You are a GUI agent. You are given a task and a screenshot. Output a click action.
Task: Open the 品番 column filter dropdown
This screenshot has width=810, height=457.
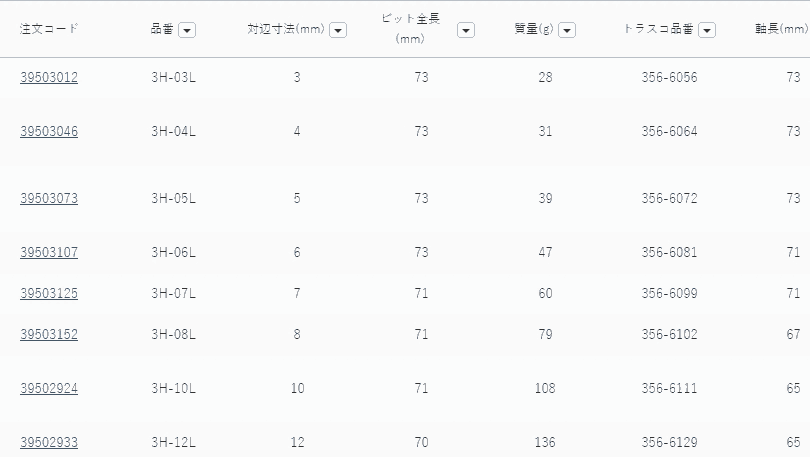click(x=187, y=30)
